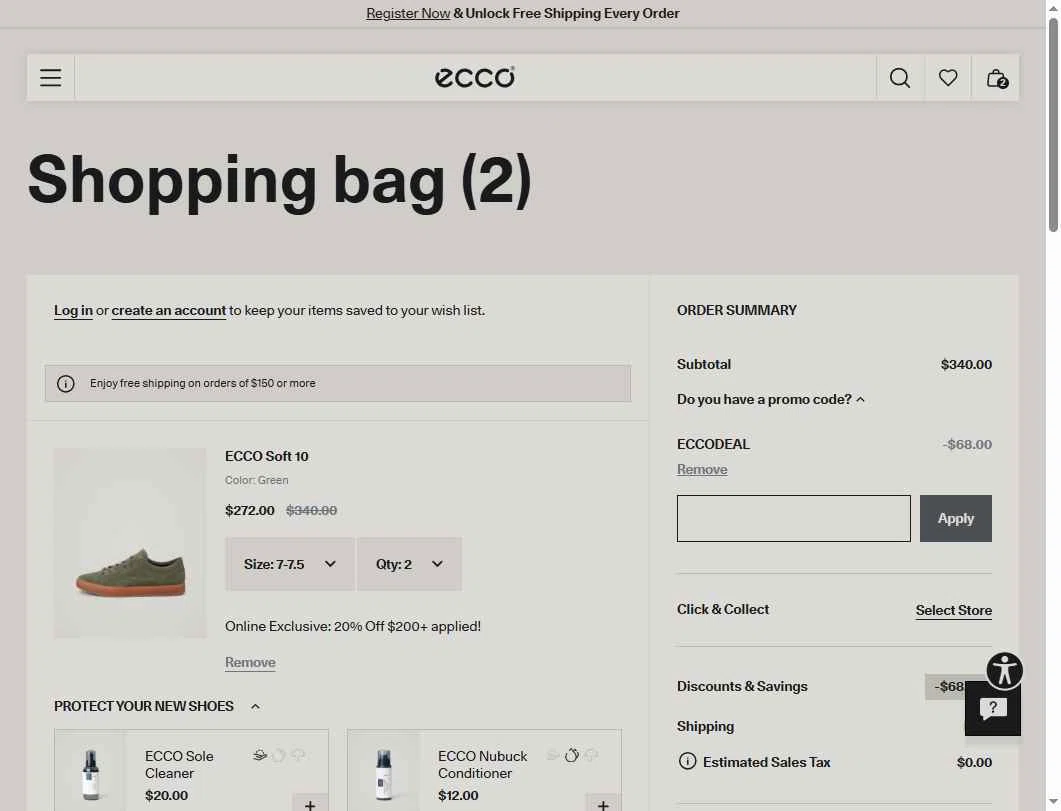Click the ECCO Nubuck Conditioner name
Viewport: 1061px width, 811px height.
(x=482, y=764)
